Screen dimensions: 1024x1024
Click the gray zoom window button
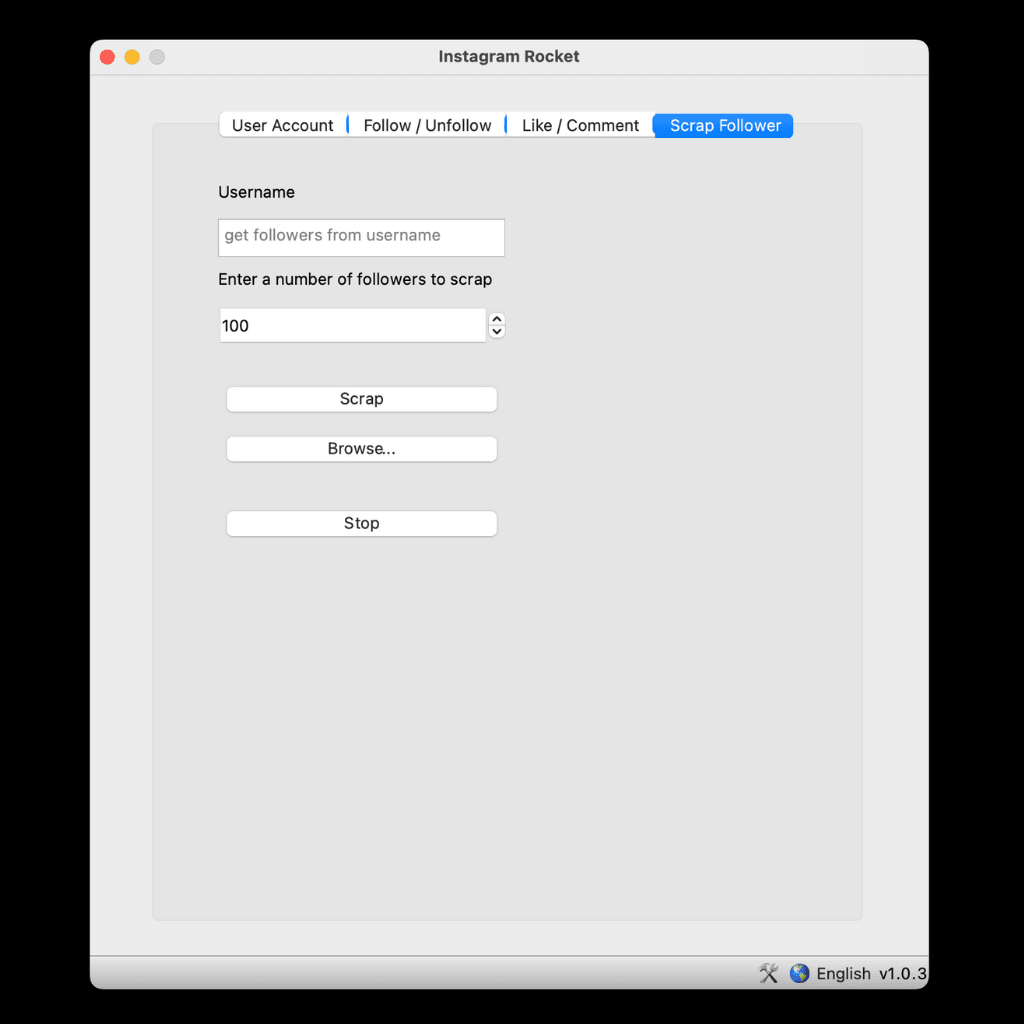[156, 57]
